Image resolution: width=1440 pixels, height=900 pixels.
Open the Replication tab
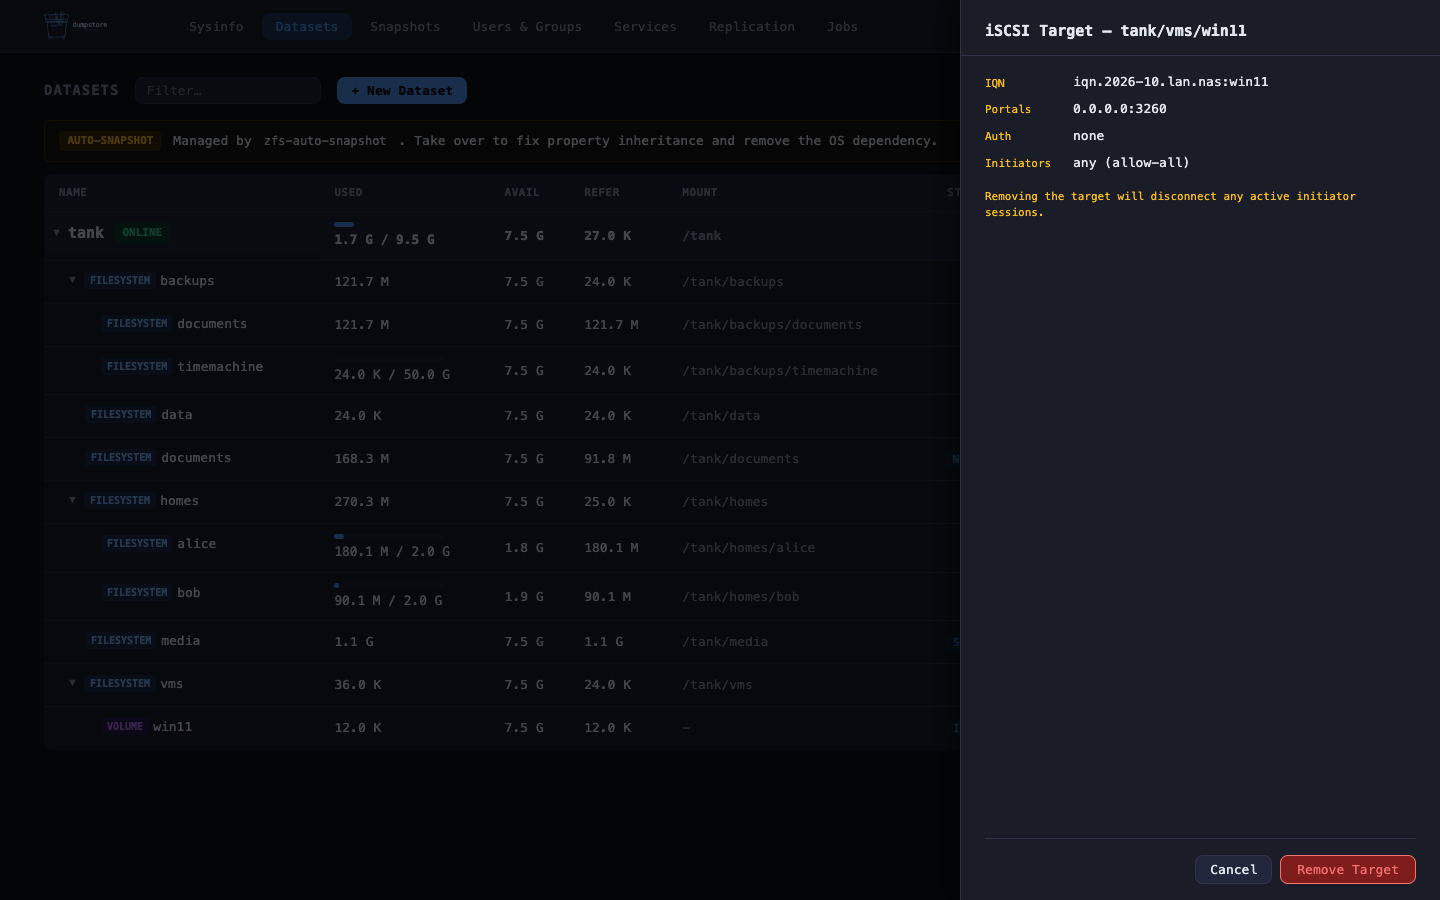click(x=752, y=27)
